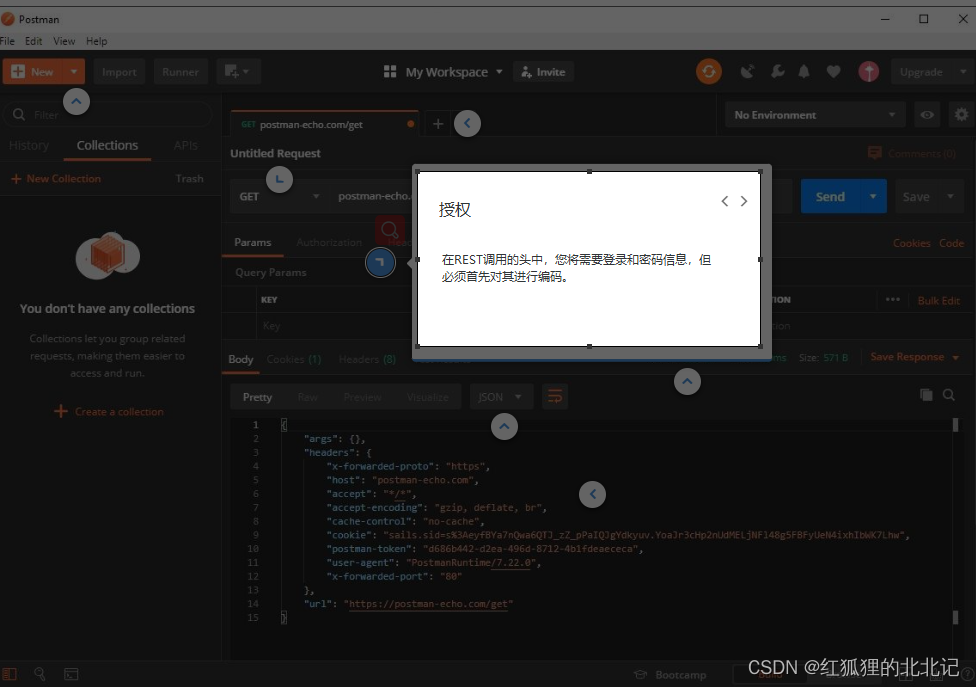
Task: Select the response Body tab
Action: (240, 359)
